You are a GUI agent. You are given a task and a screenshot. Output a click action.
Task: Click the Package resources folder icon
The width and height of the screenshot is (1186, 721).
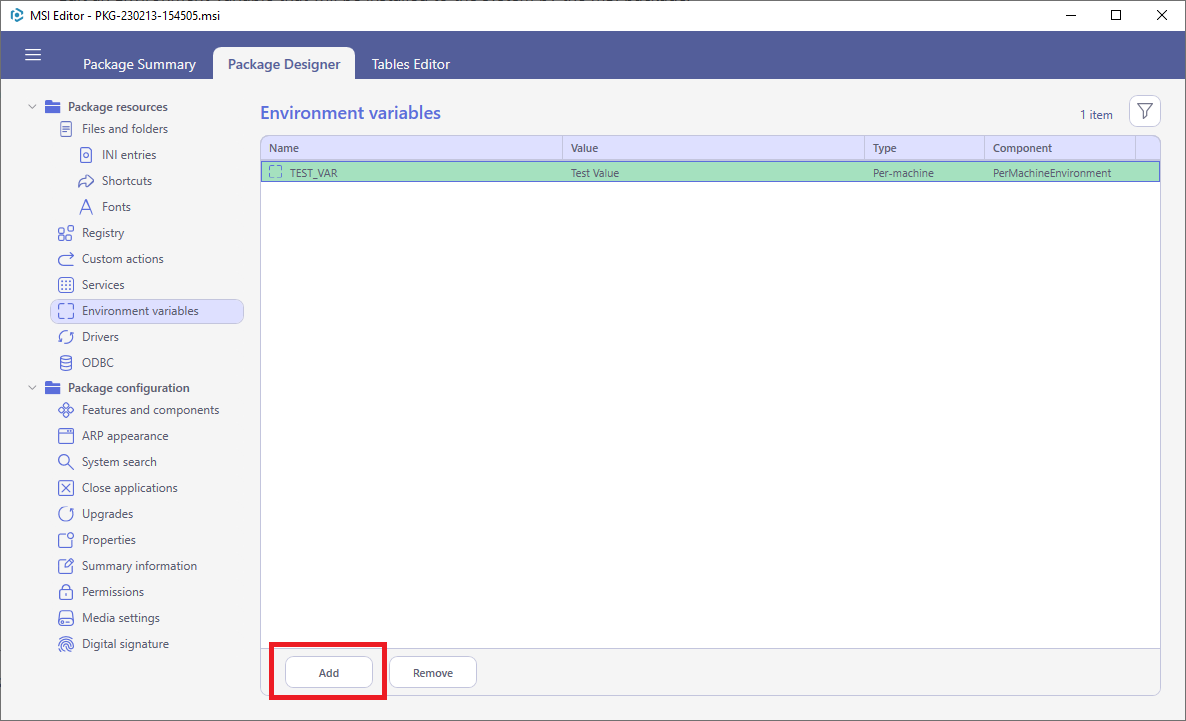pyautogui.click(x=52, y=106)
